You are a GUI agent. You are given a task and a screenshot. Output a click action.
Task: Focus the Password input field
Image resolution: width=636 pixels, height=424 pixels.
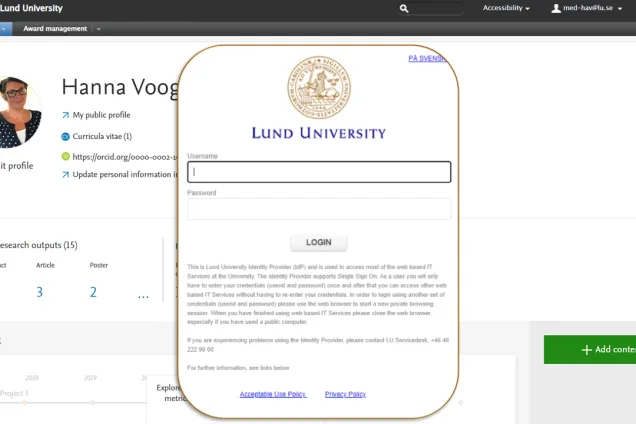(x=319, y=209)
